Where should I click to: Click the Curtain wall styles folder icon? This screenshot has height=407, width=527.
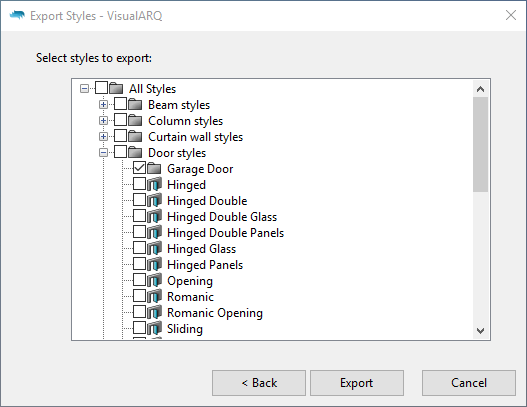(135, 136)
